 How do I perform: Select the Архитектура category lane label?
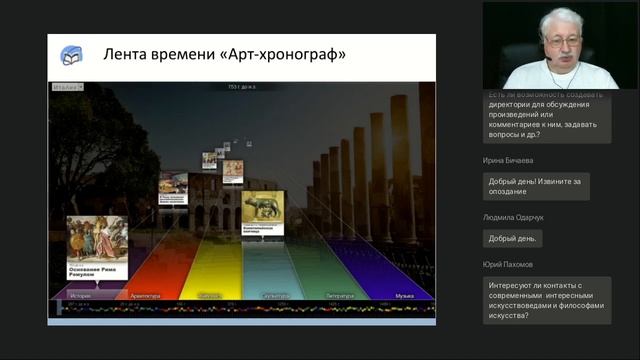pyautogui.click(x=145, y=296)
